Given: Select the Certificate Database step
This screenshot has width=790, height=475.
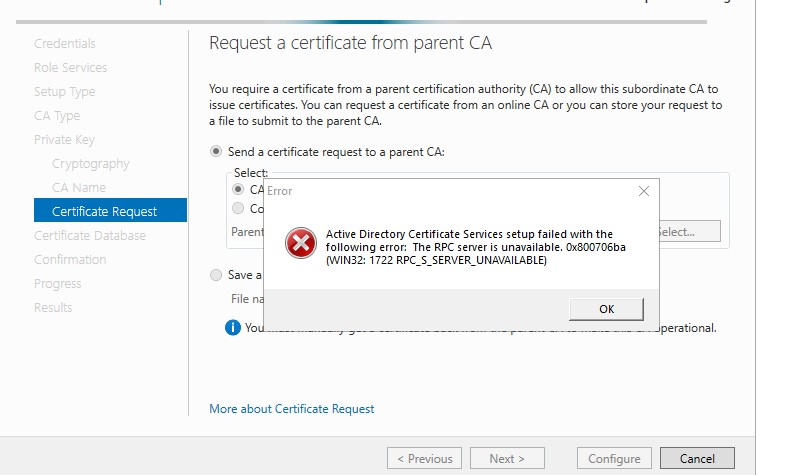Looking at the screenshot, I should pos(90,235).
